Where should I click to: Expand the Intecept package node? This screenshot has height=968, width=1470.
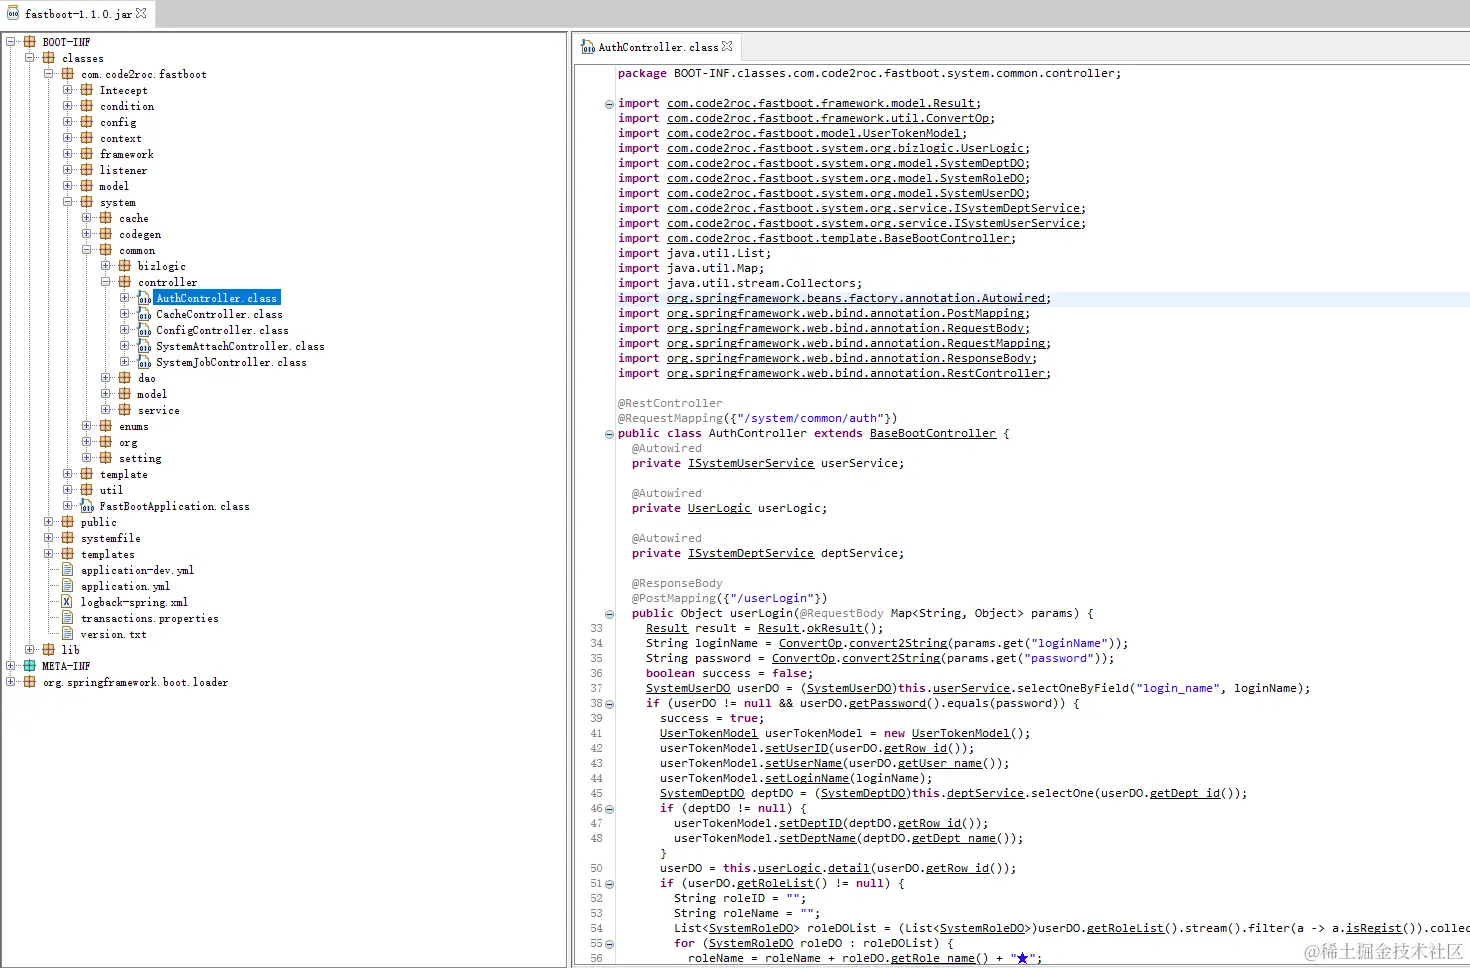(x=68, y=90)
